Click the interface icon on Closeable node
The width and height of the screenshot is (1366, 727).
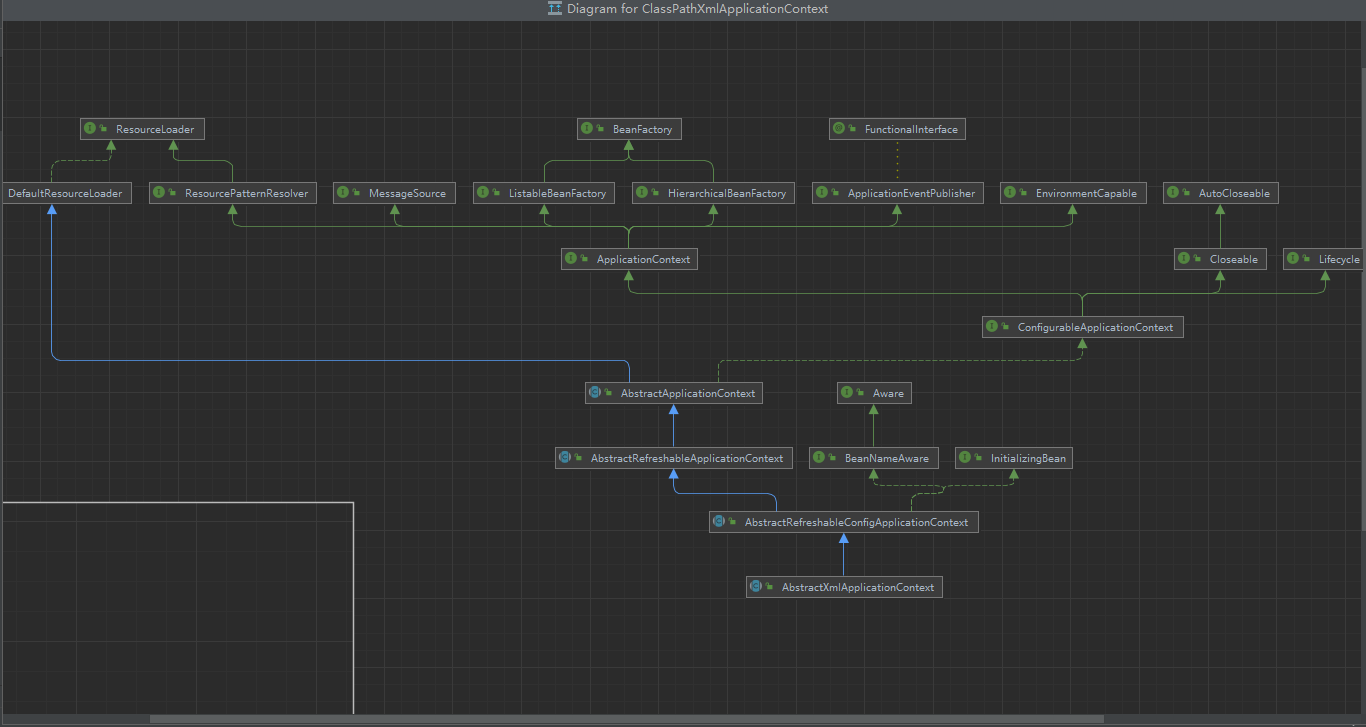(x=1184, y=259)
